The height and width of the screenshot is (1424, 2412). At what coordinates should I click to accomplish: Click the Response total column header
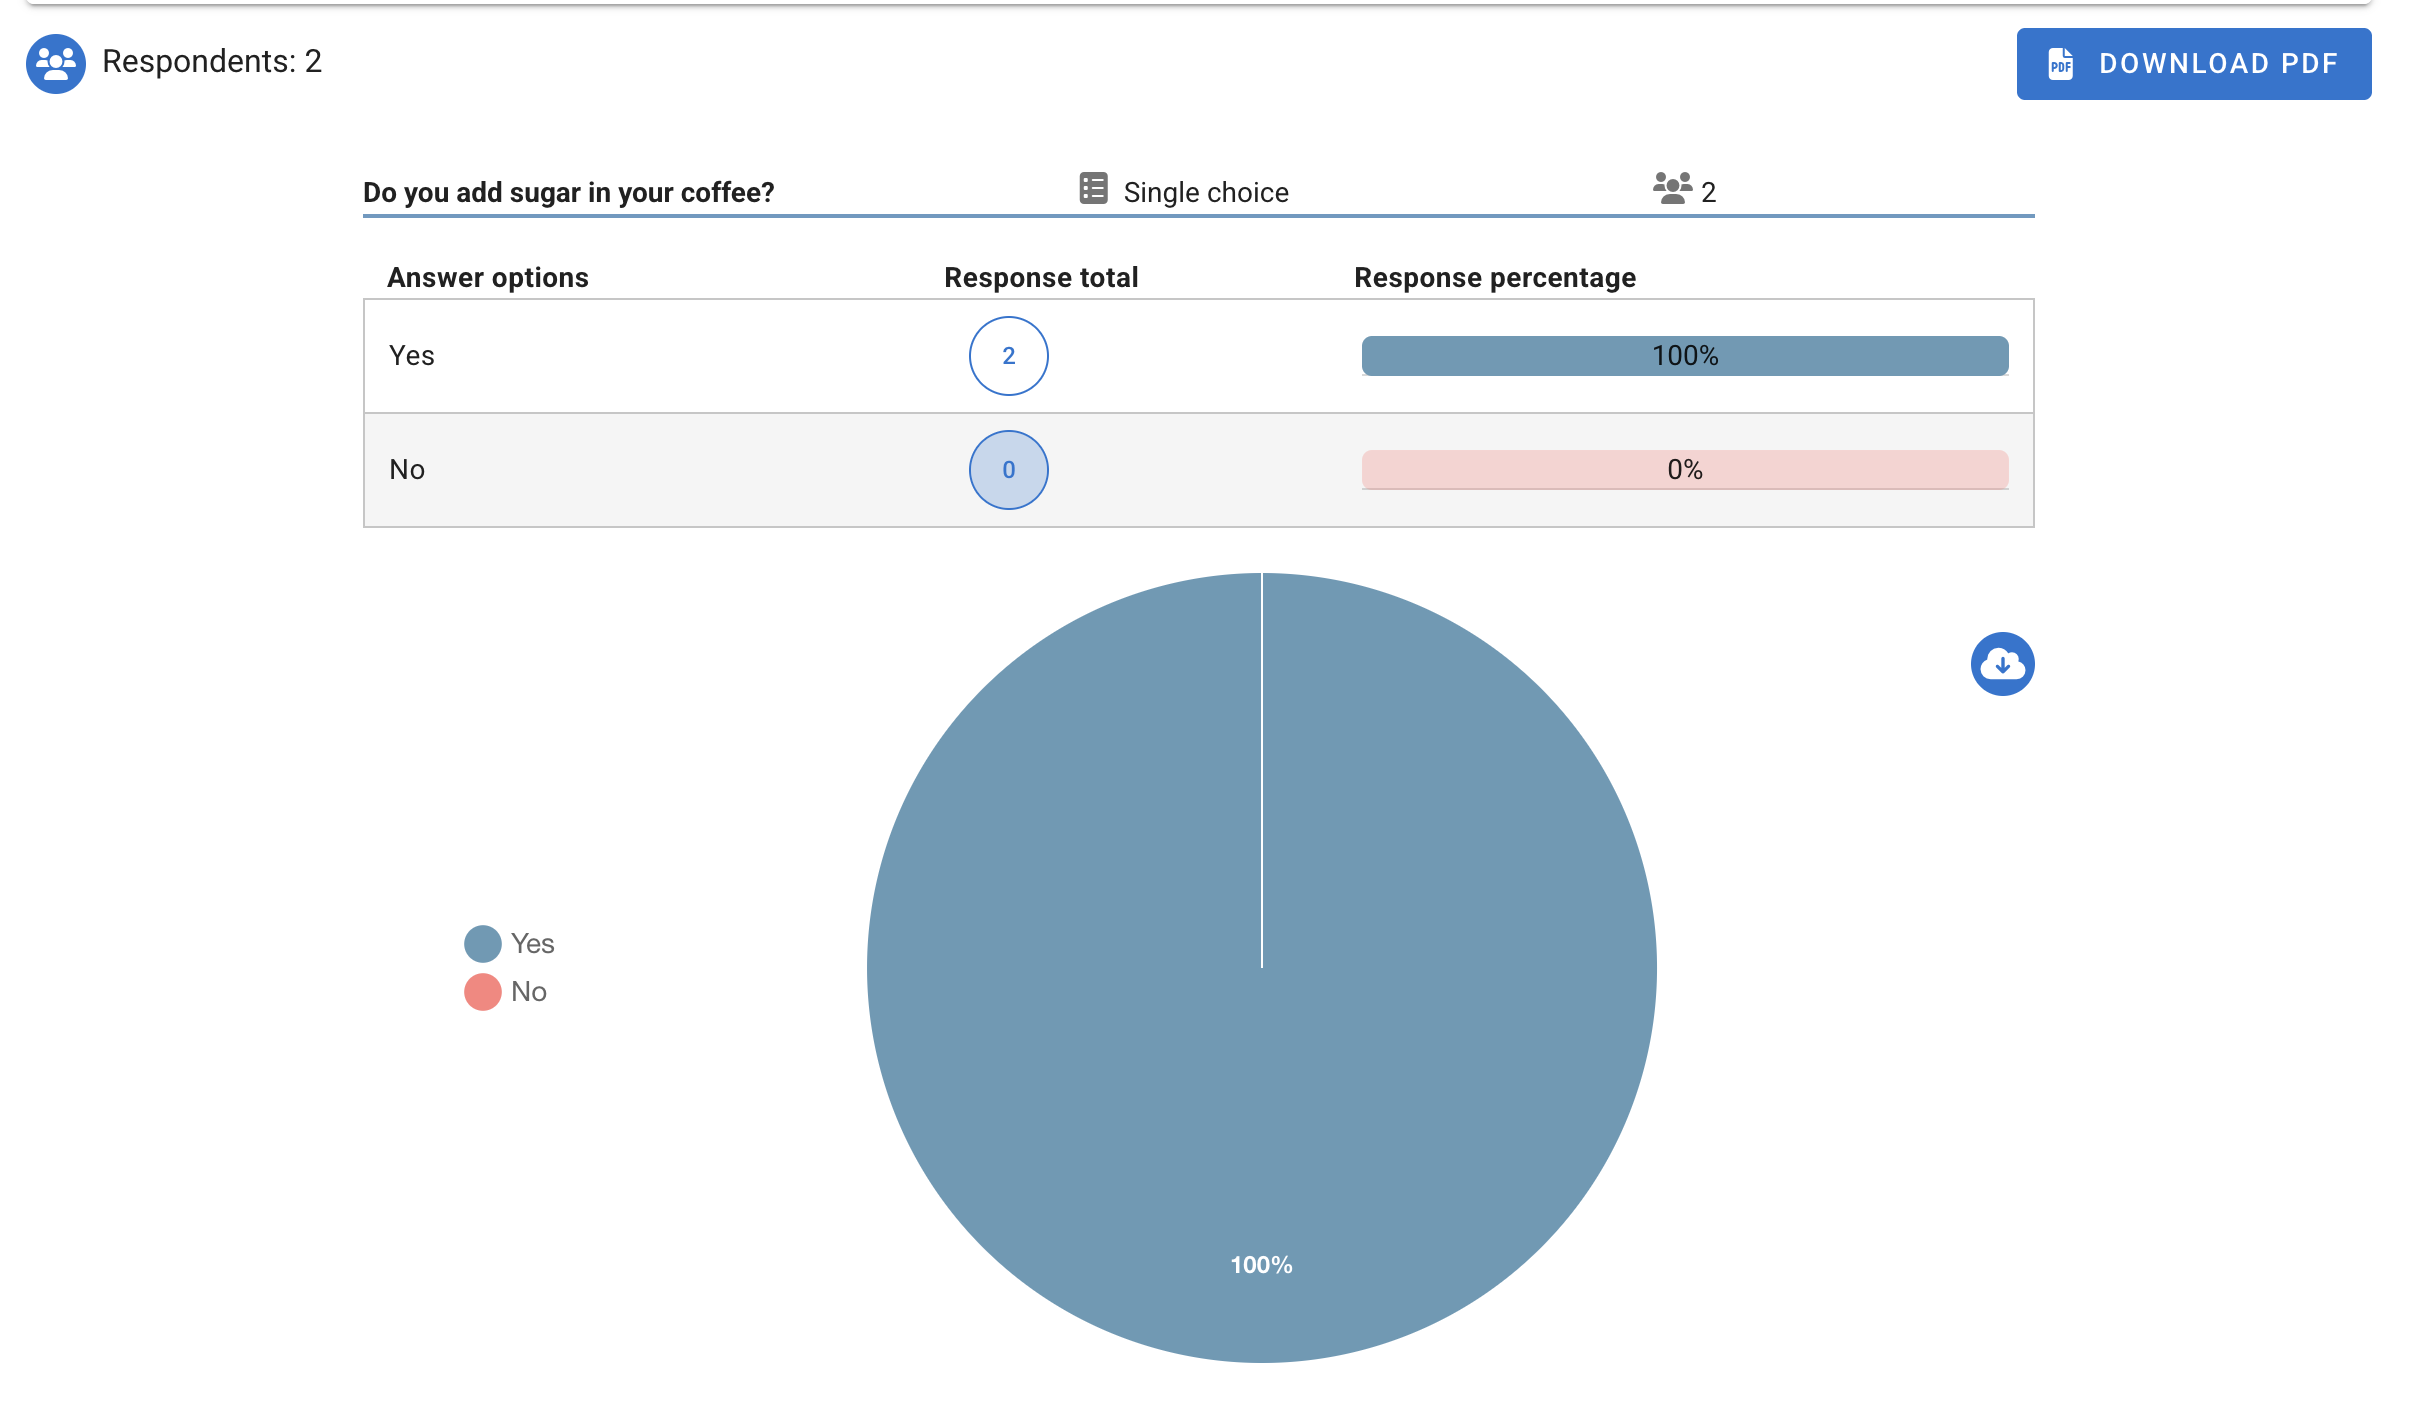1041,278
